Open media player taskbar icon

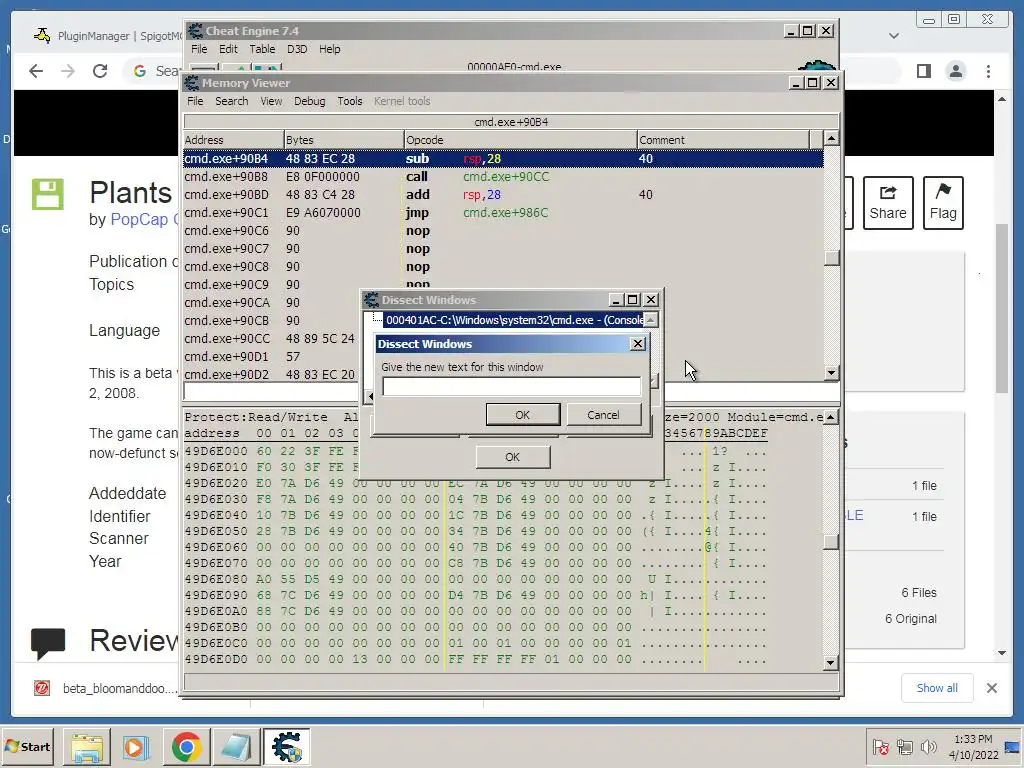136,747
